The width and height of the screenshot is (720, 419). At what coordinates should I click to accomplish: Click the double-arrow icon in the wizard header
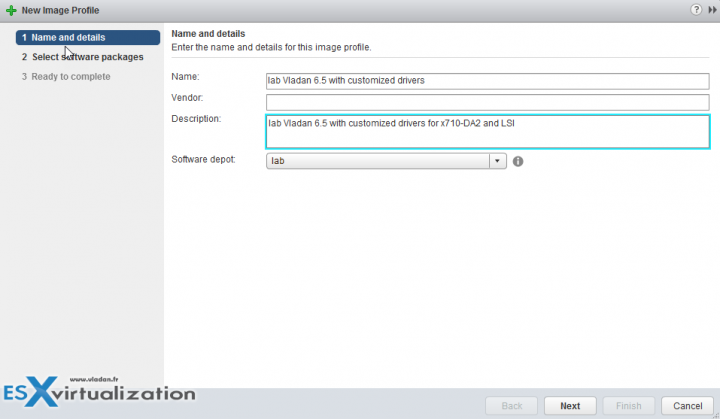[712, 10]
